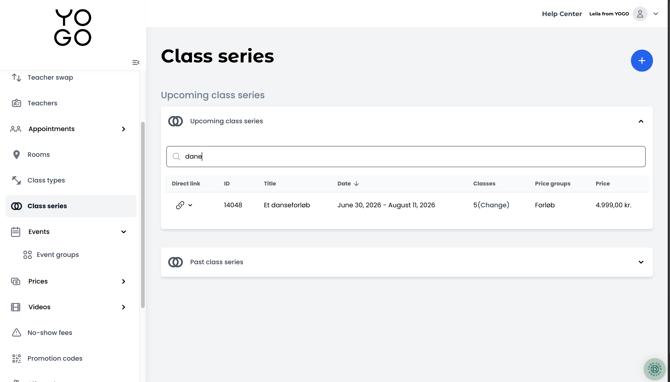
Task: Click the user avatar icon in the header
Action: coord(640,14)
